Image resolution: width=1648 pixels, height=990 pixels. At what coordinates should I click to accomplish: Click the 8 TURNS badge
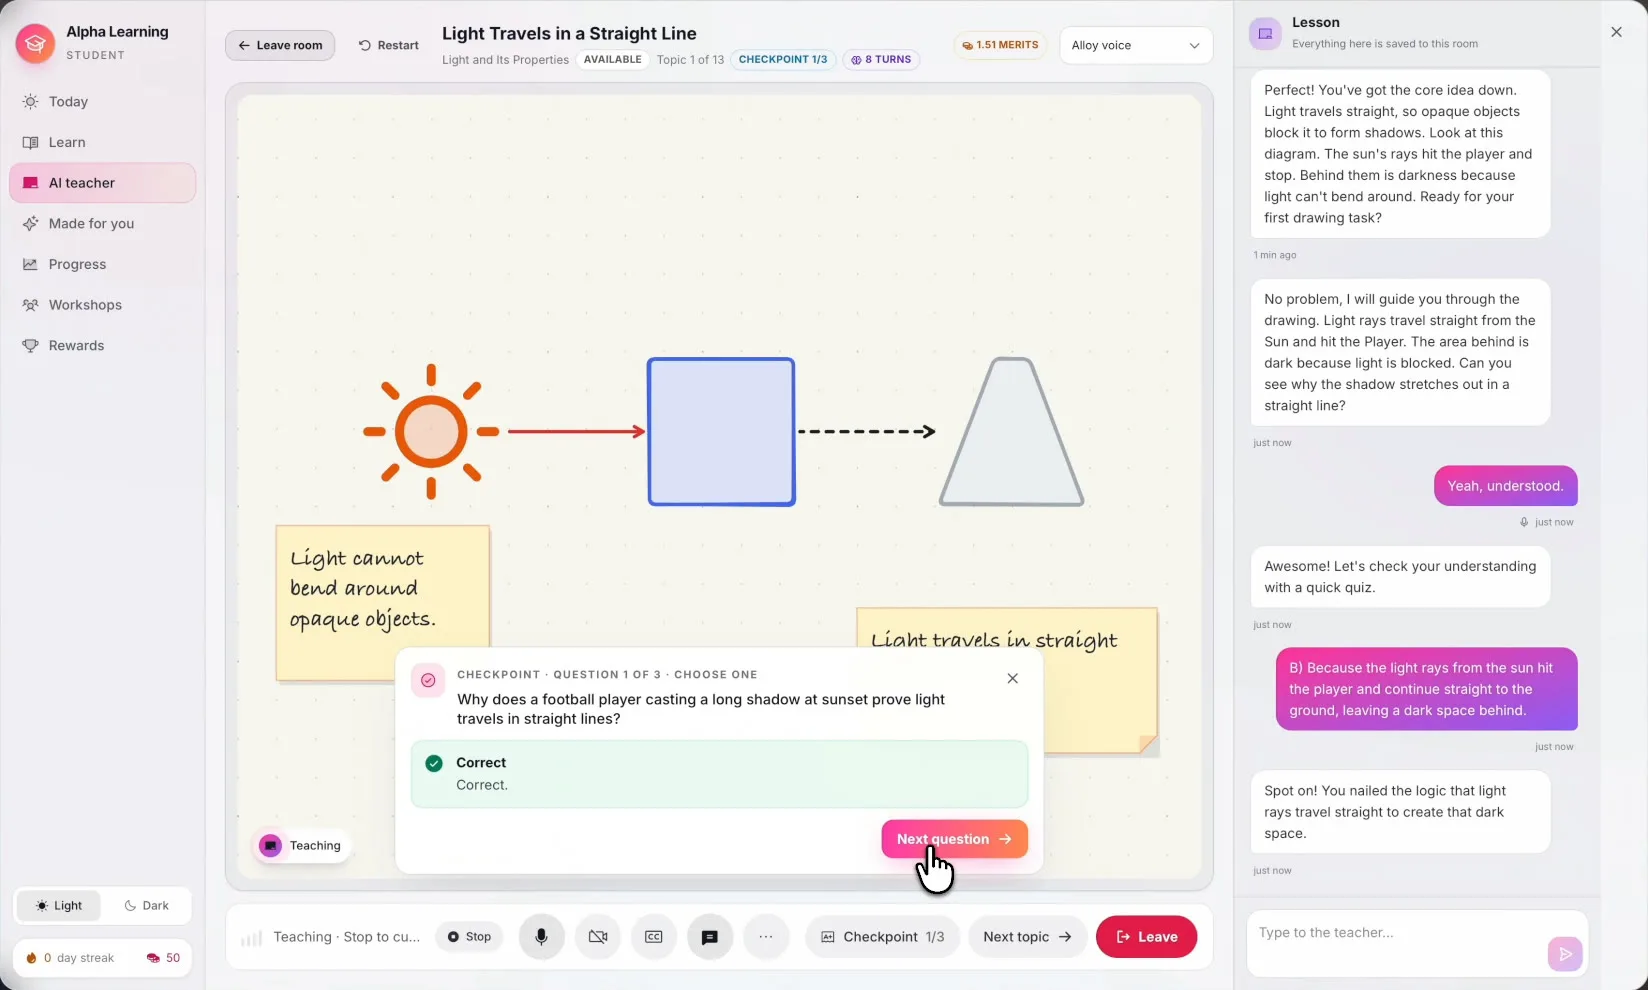pyautogui.click(x=881, y=59)
